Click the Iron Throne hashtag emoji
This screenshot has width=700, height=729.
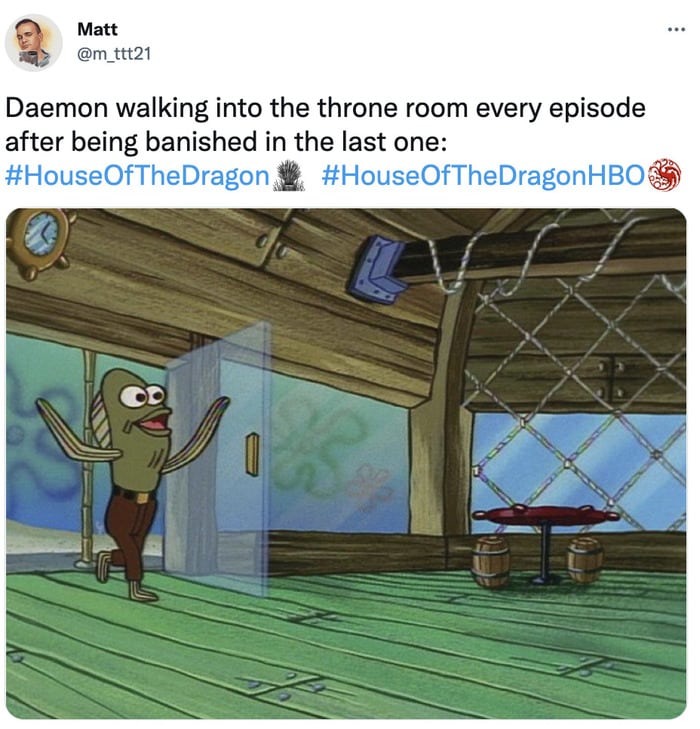coord(289,176)
